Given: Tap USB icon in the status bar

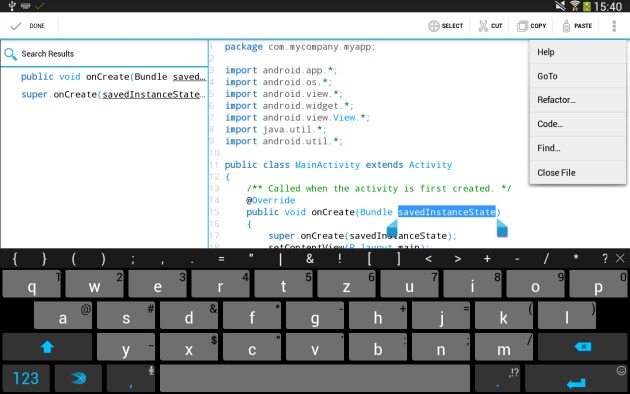Looking at the screenshot, I should [x=12, y=6].
